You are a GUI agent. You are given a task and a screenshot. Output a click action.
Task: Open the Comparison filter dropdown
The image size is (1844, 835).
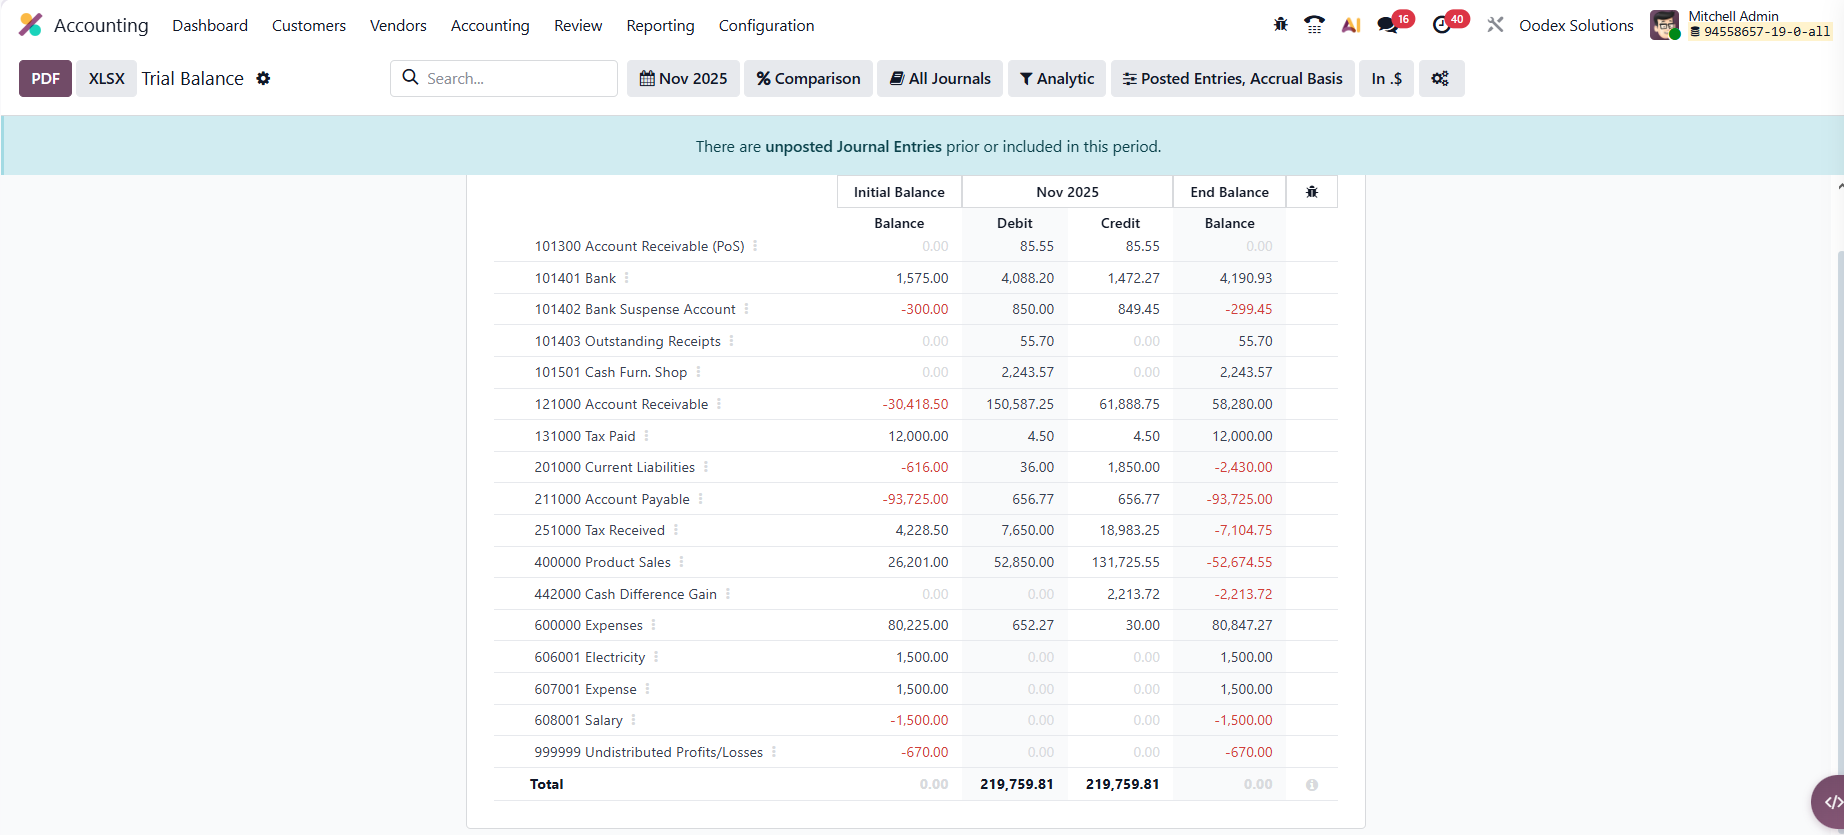[x=808, y=78]
